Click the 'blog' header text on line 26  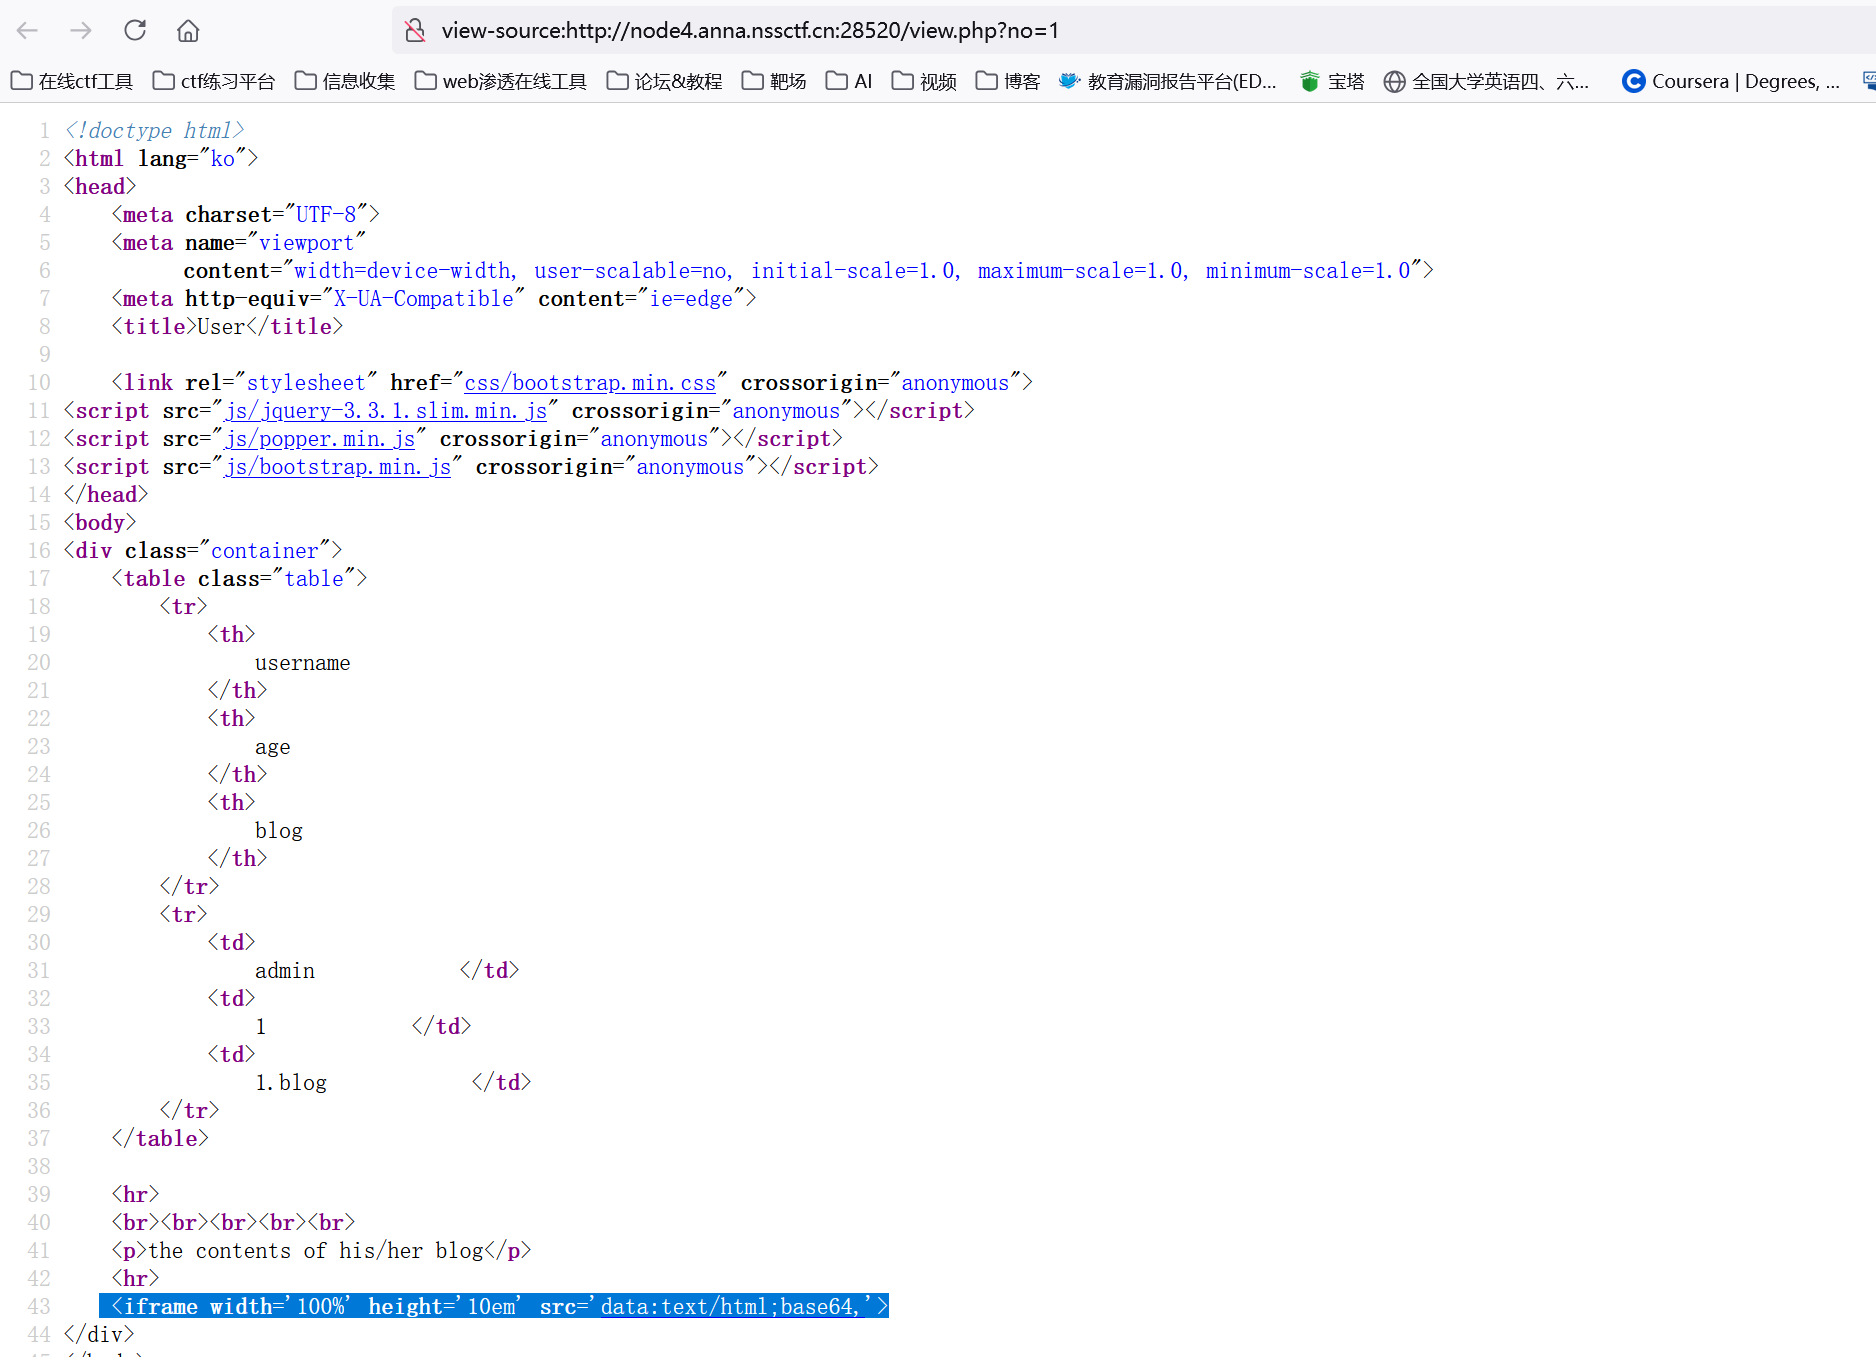coord(279,831)
